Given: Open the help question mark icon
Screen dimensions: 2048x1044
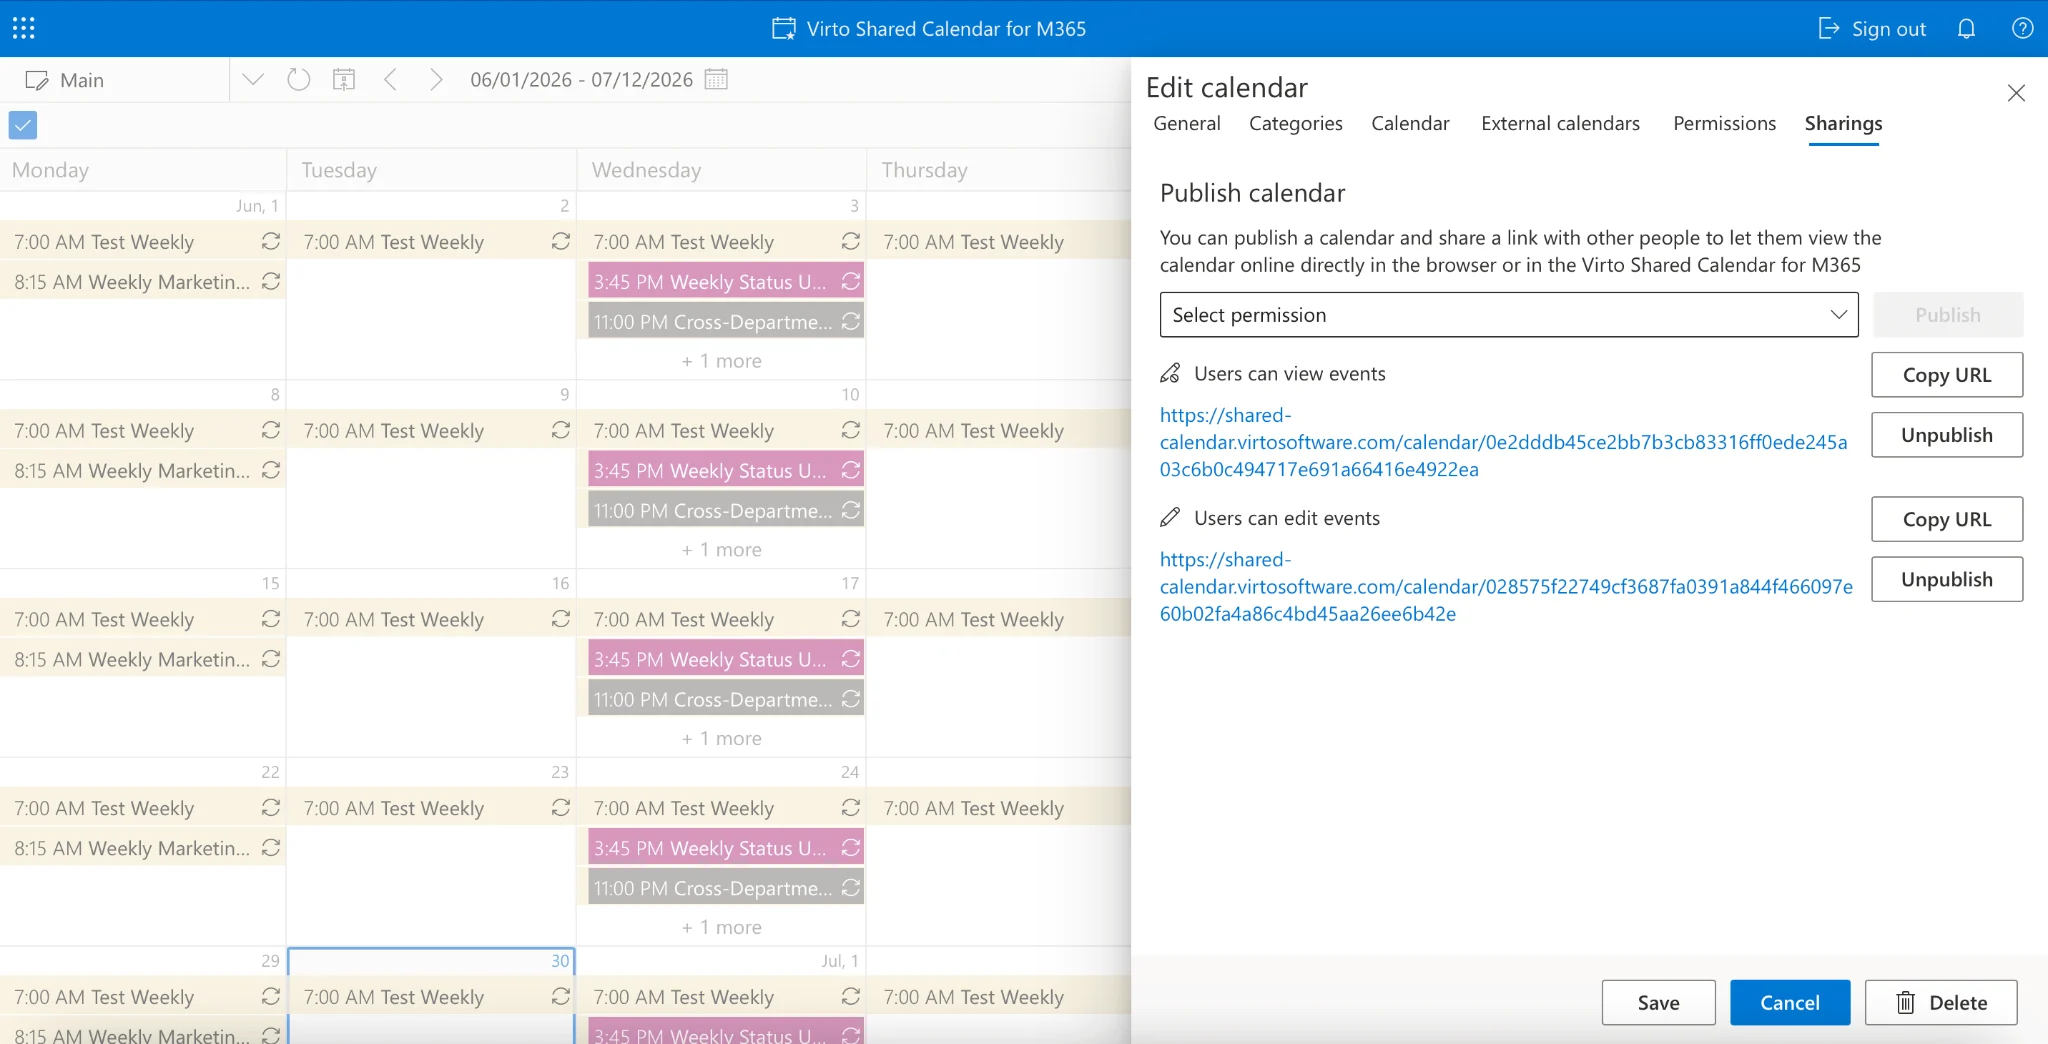Looking at the screenshot, I should pos(2022,28).
